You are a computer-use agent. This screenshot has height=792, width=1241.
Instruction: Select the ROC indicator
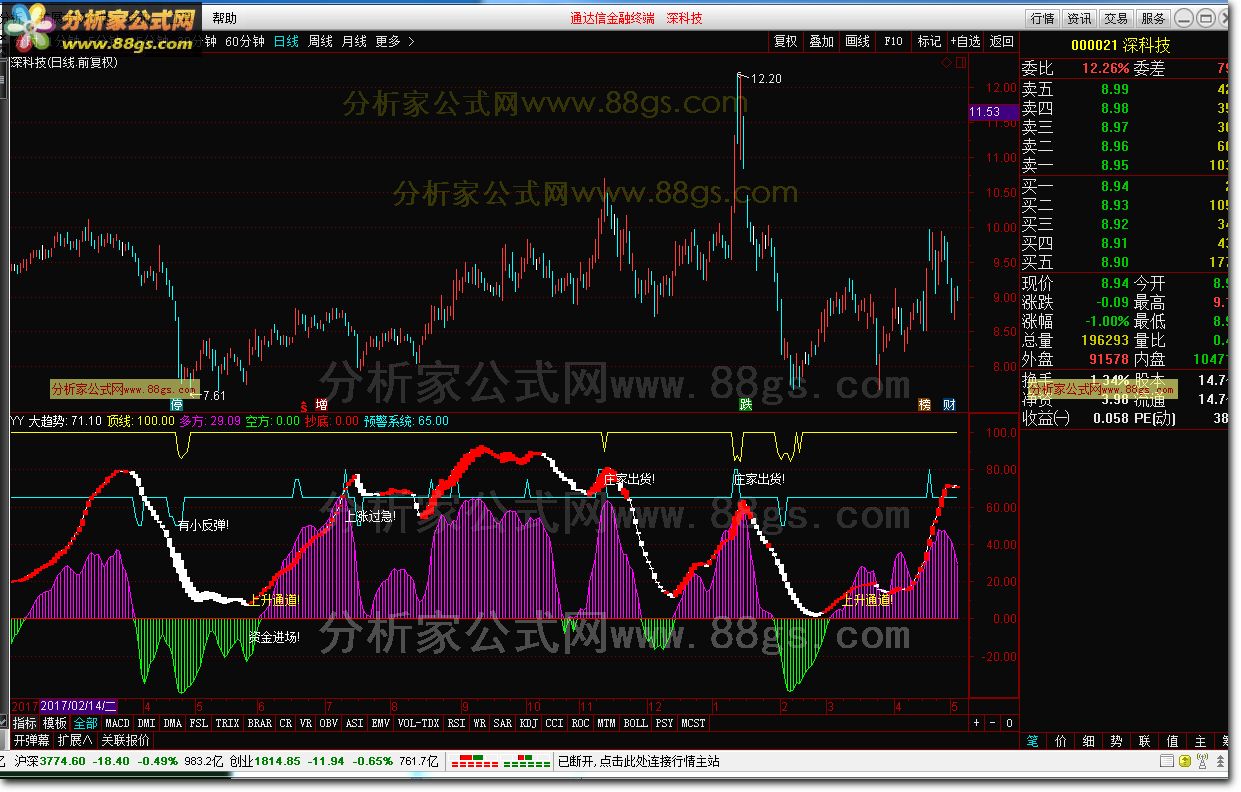(581, 723)
